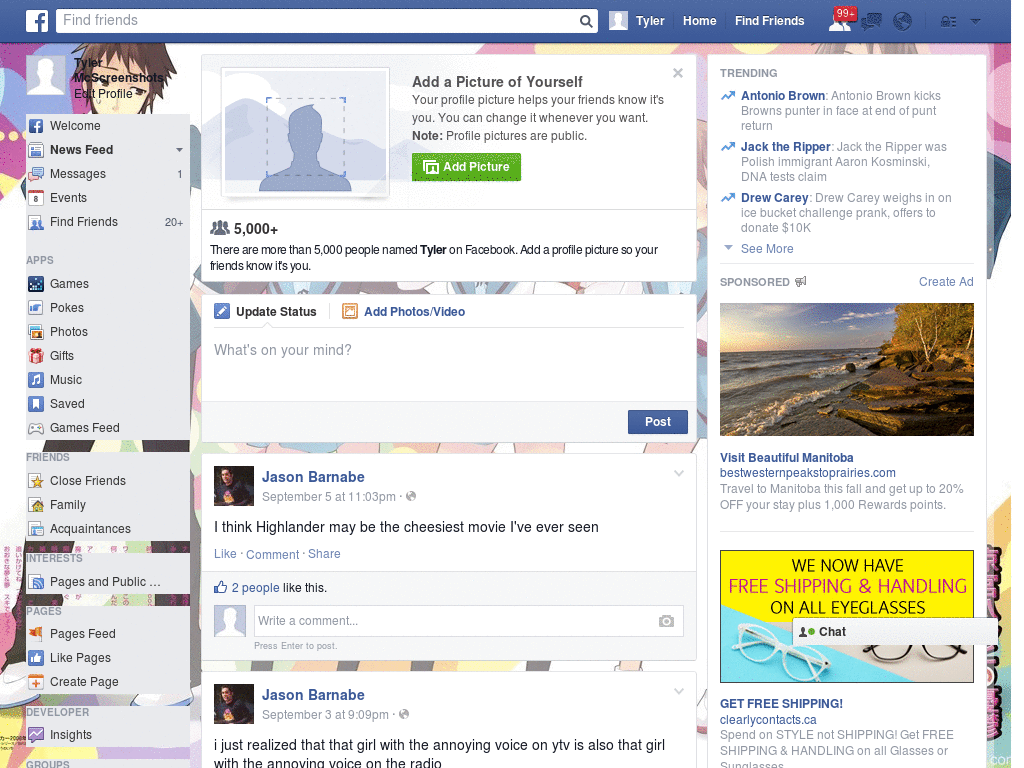
Task: Click the Facebook logo icon
Action: coord(37,21)
